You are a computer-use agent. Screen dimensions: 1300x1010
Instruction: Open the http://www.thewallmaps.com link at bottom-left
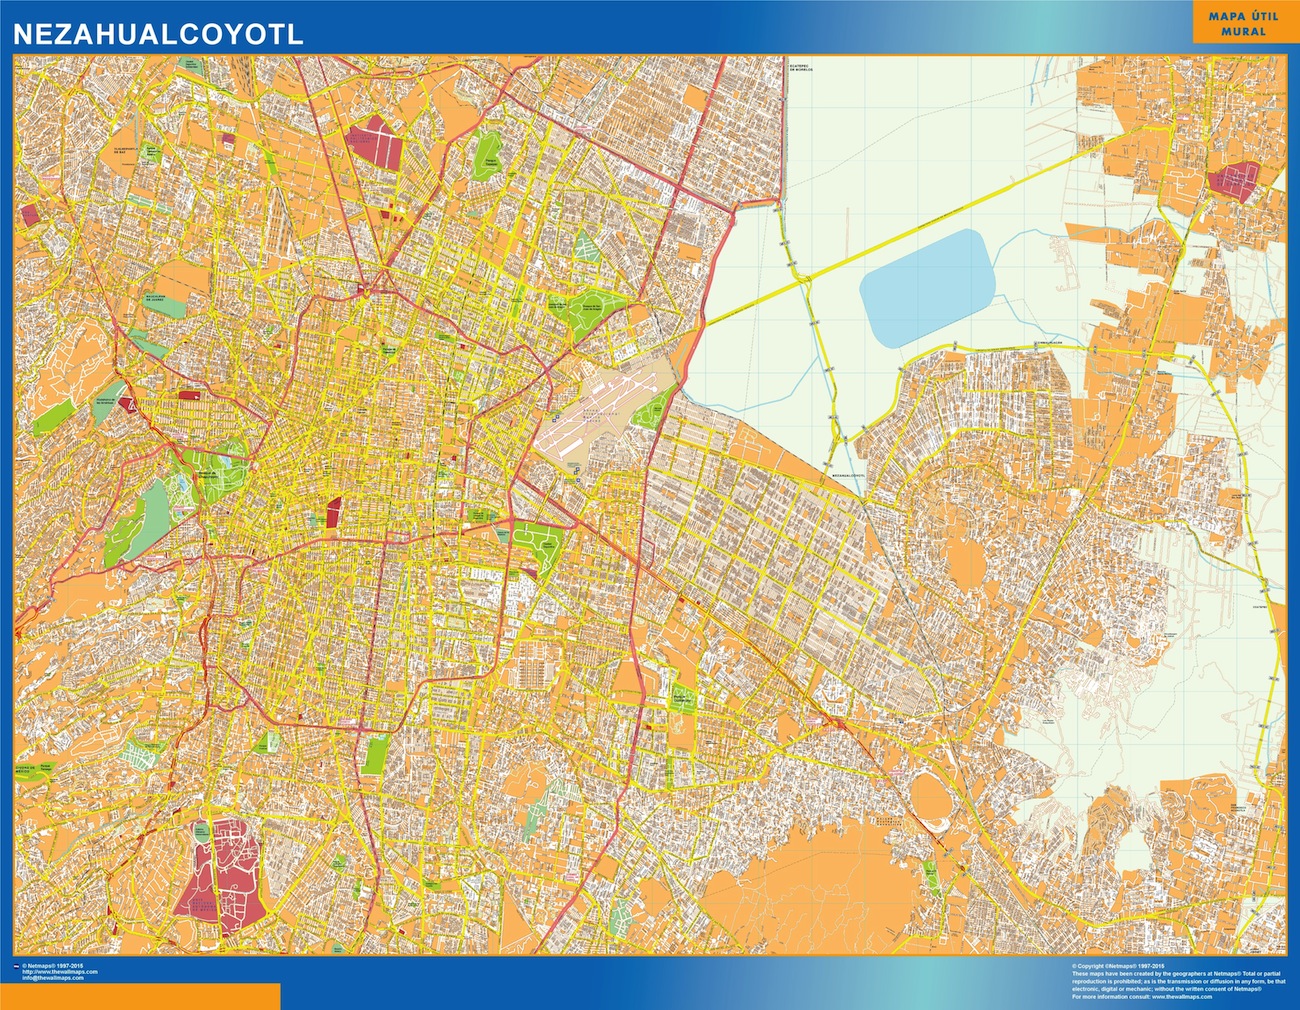[57, 972]
